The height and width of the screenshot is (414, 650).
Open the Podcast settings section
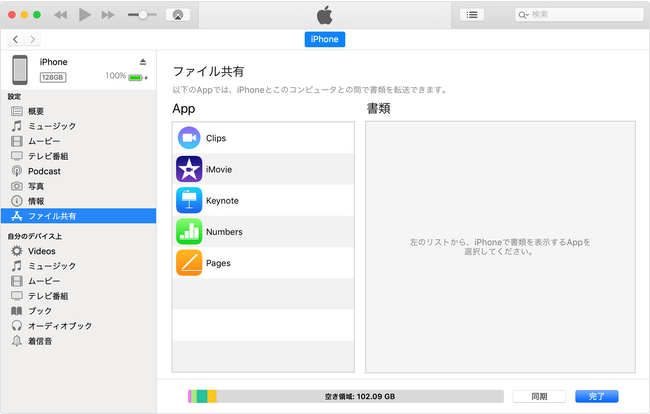(78, 171)
